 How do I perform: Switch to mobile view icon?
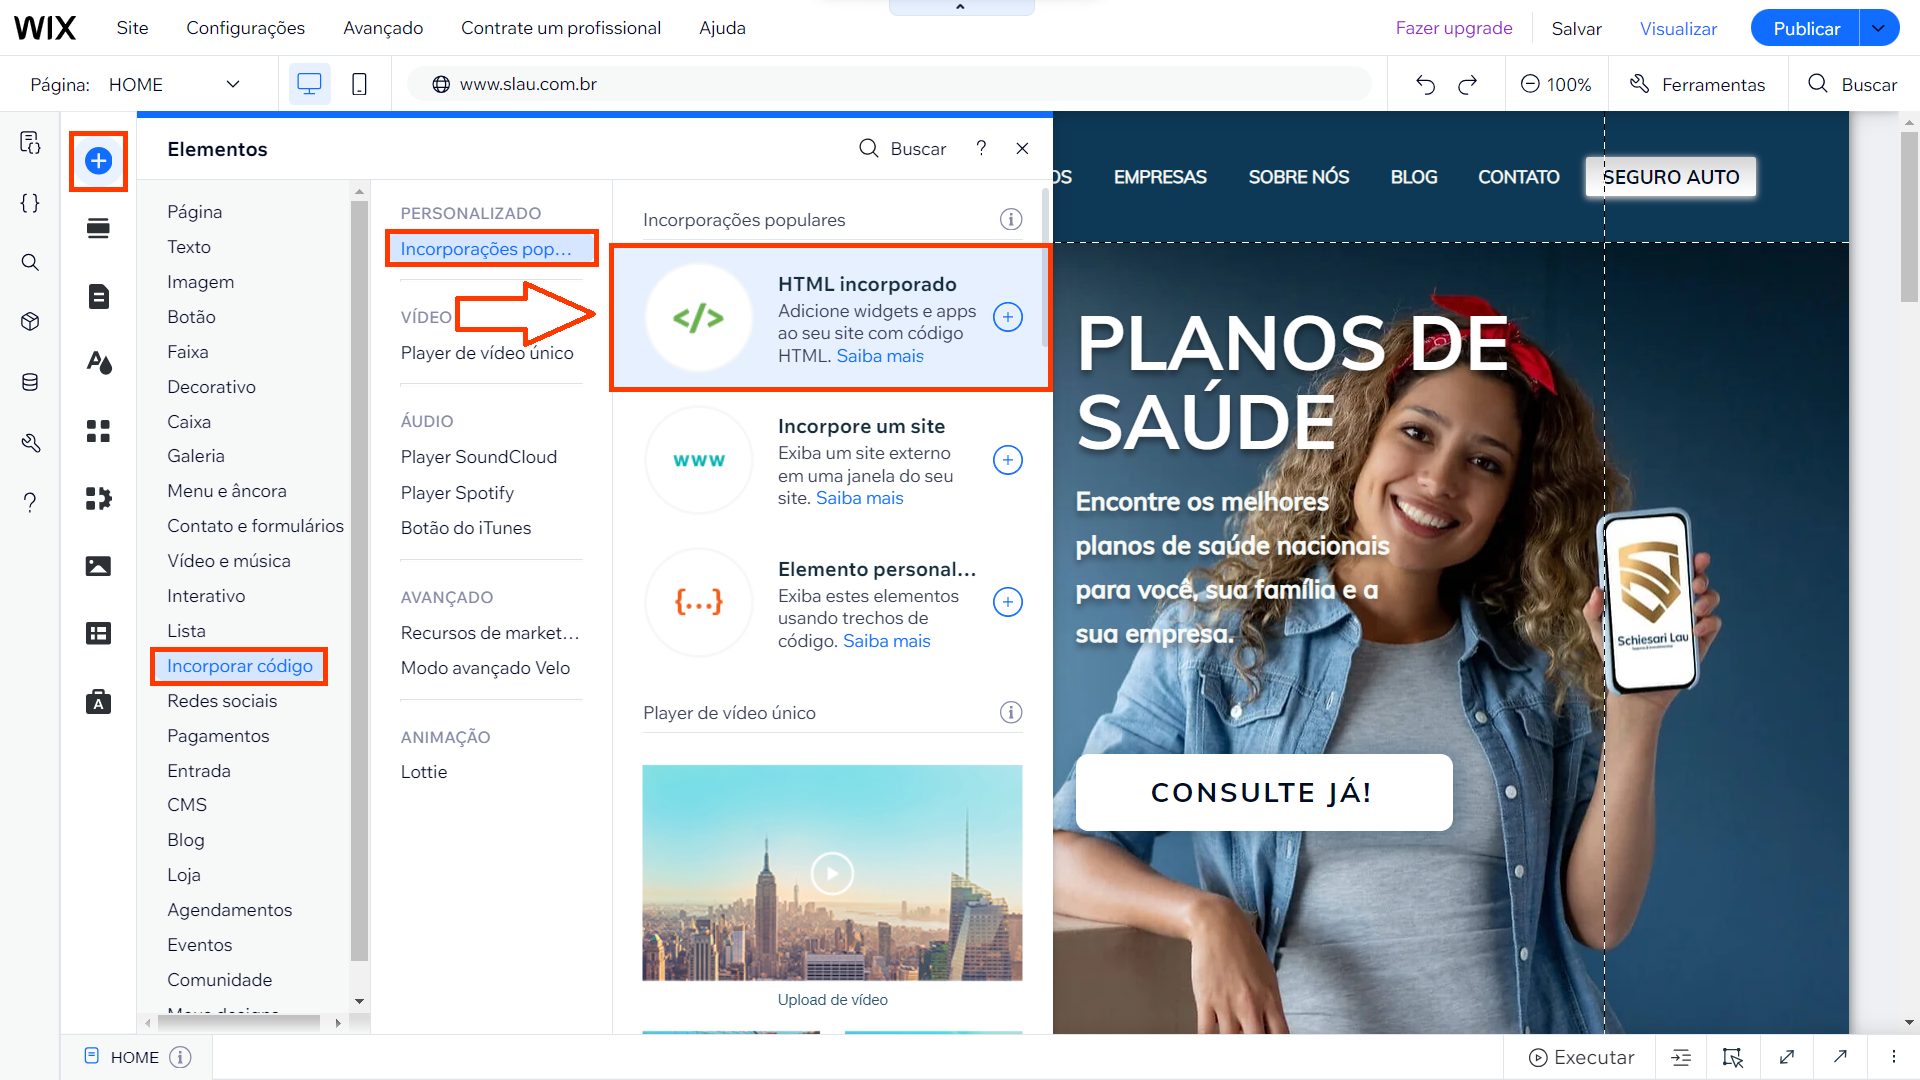(359, 85)
